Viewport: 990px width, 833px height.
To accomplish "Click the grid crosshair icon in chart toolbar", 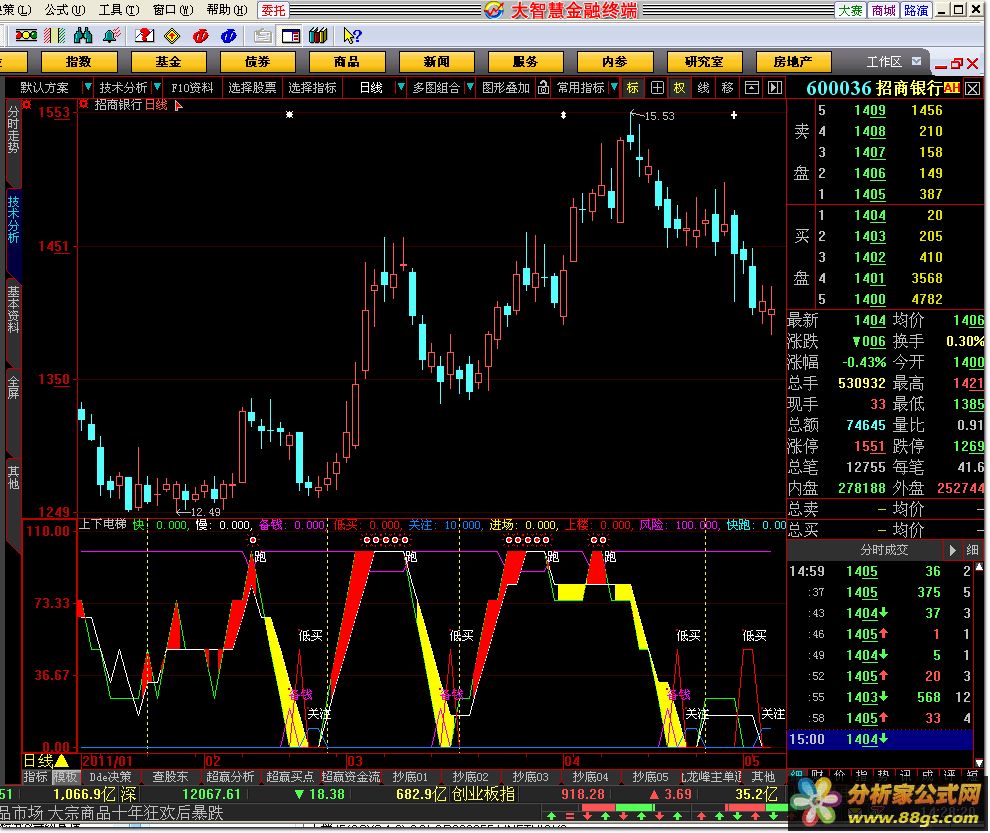I will [657, 88].
